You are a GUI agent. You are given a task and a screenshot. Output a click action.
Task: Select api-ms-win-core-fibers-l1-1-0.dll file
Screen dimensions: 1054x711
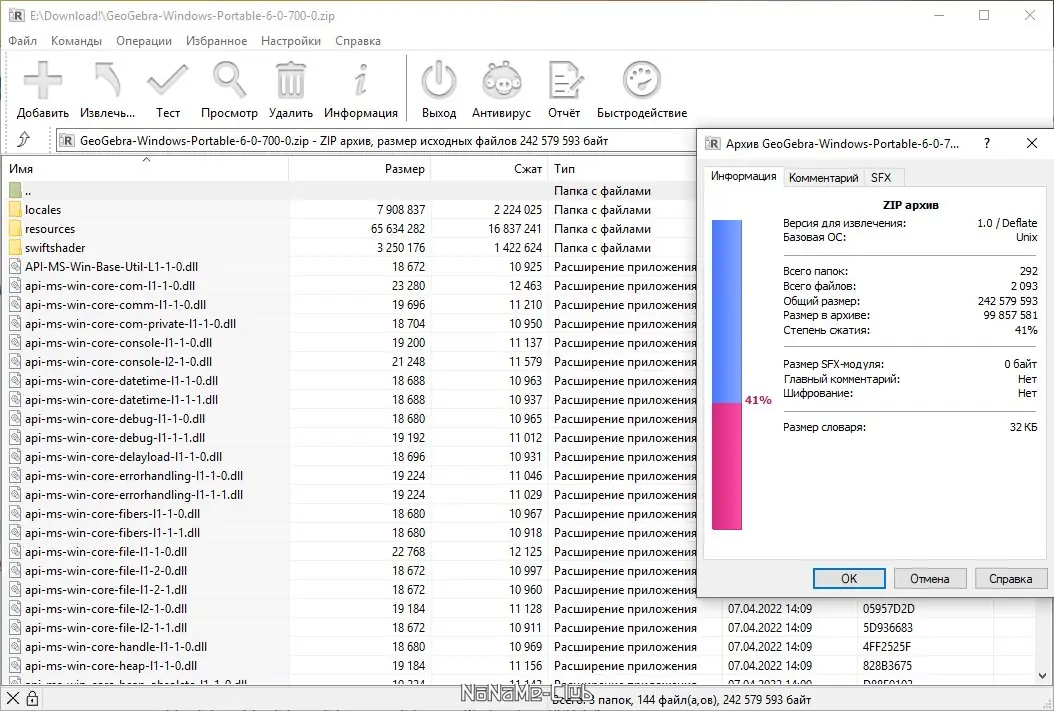pos(112,513)
